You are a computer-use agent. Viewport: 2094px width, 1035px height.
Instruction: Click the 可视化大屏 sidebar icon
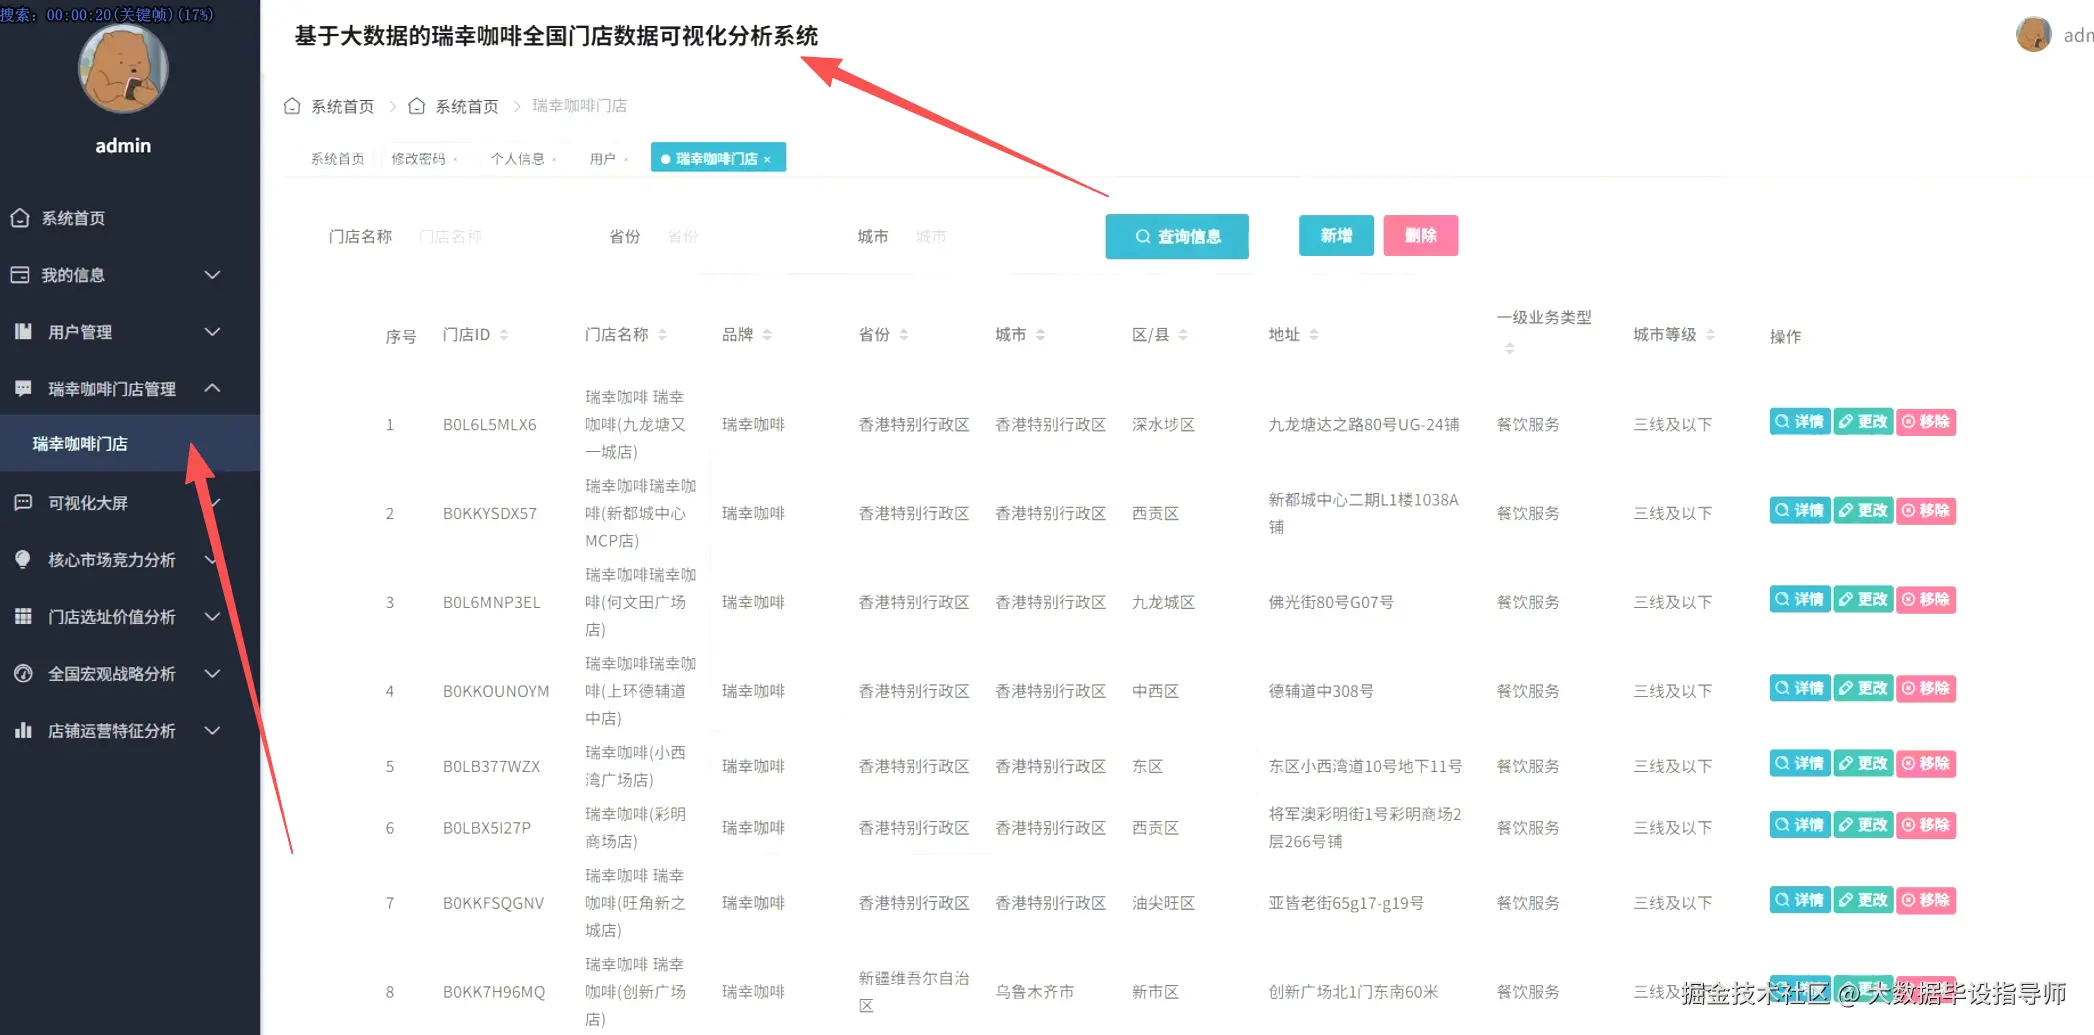click(x=23, y=503)
